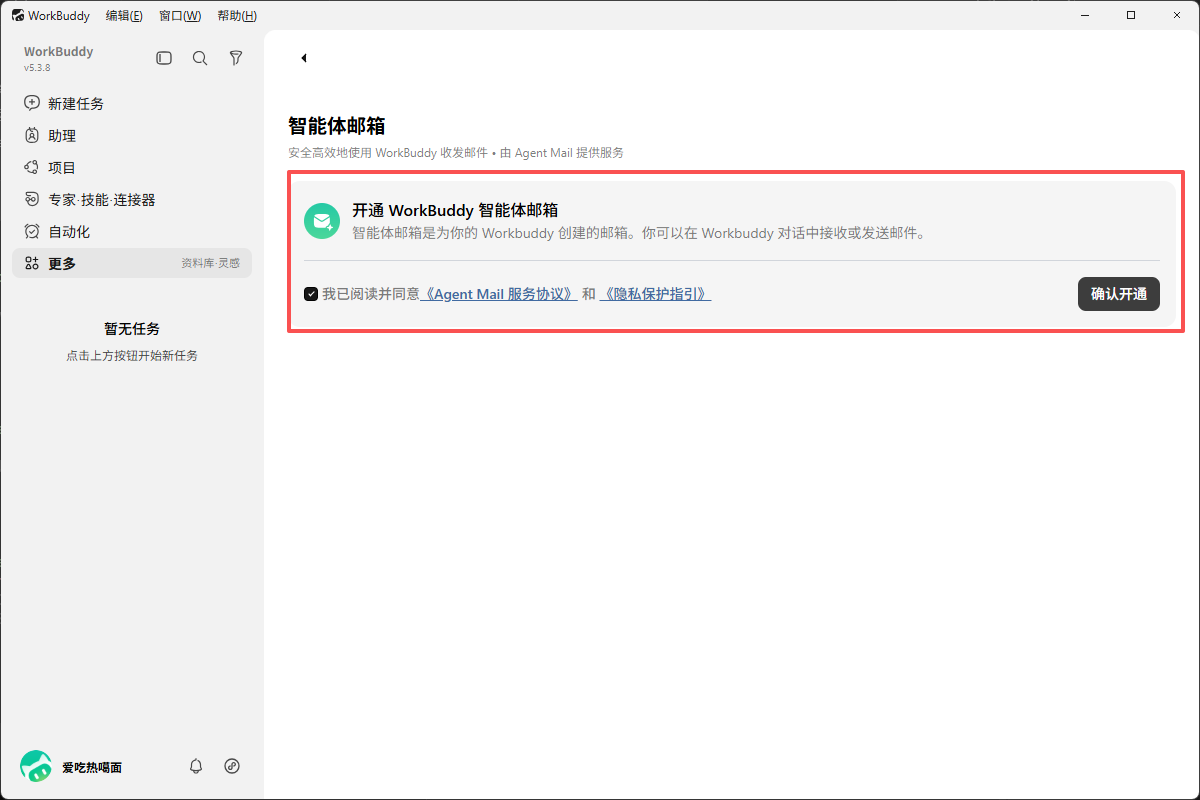Click the 助理 assistant icon
Screen dimensions: 1200x800
32,135
